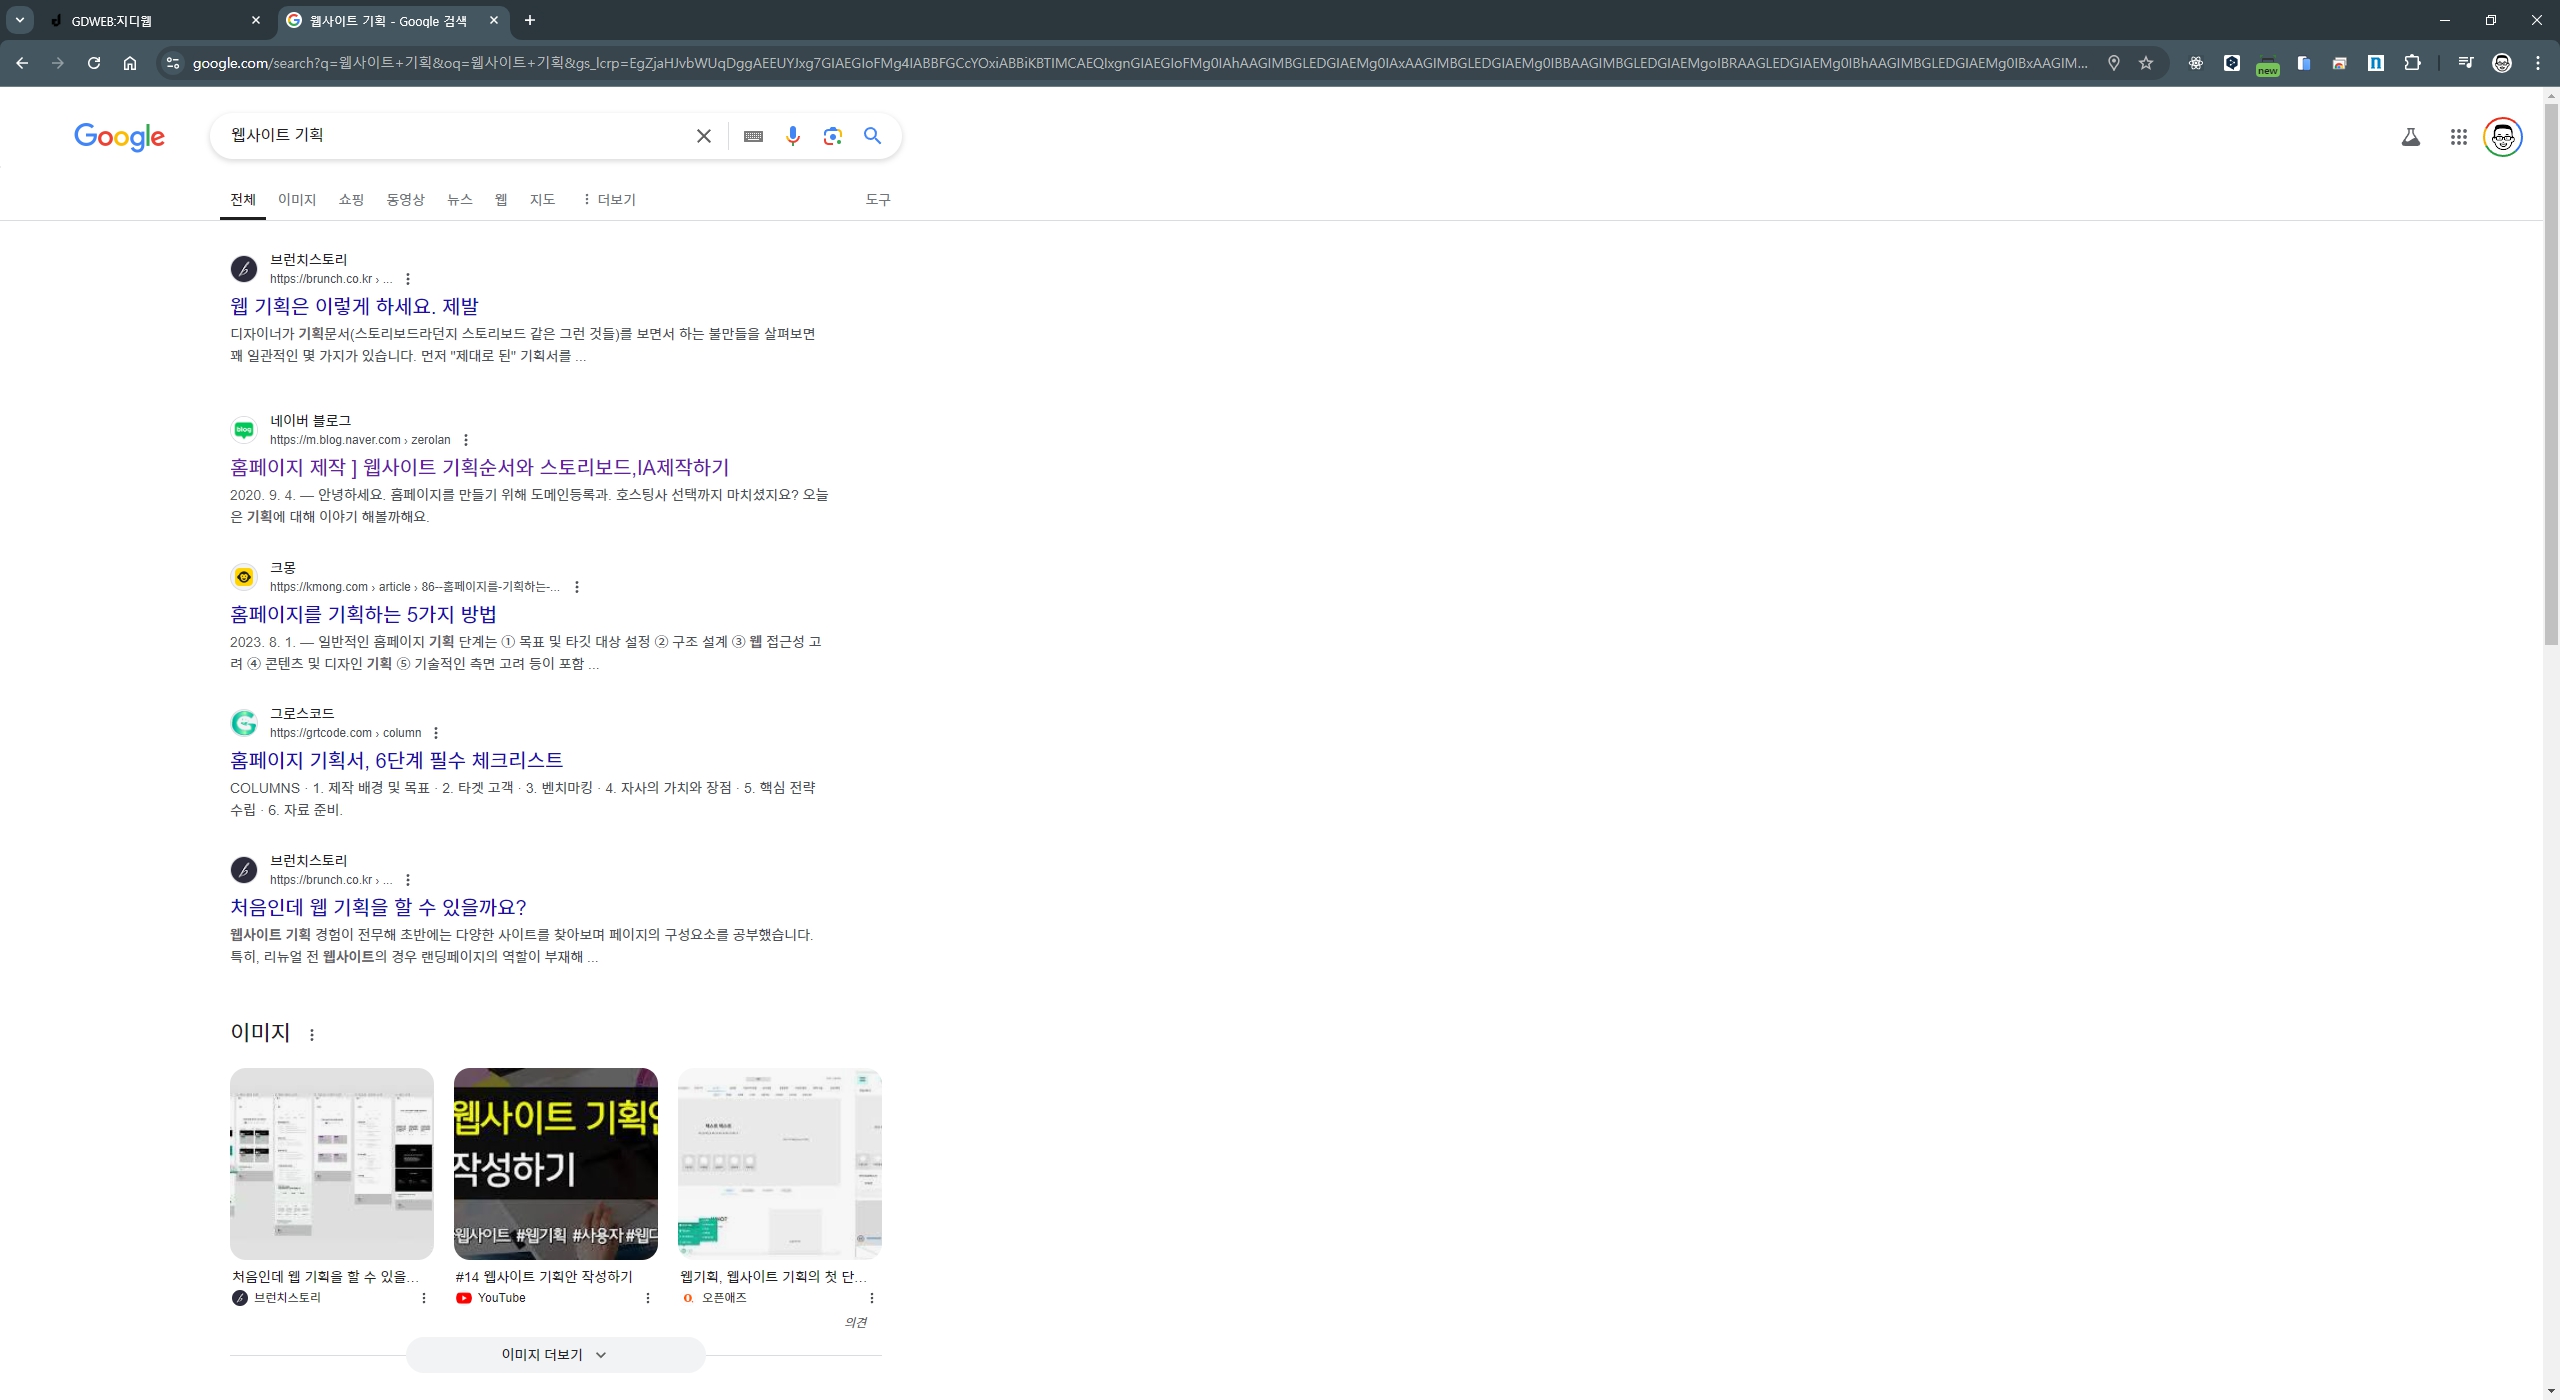
Task: Bookmark this page with star icon
Action: (2145, 63)
